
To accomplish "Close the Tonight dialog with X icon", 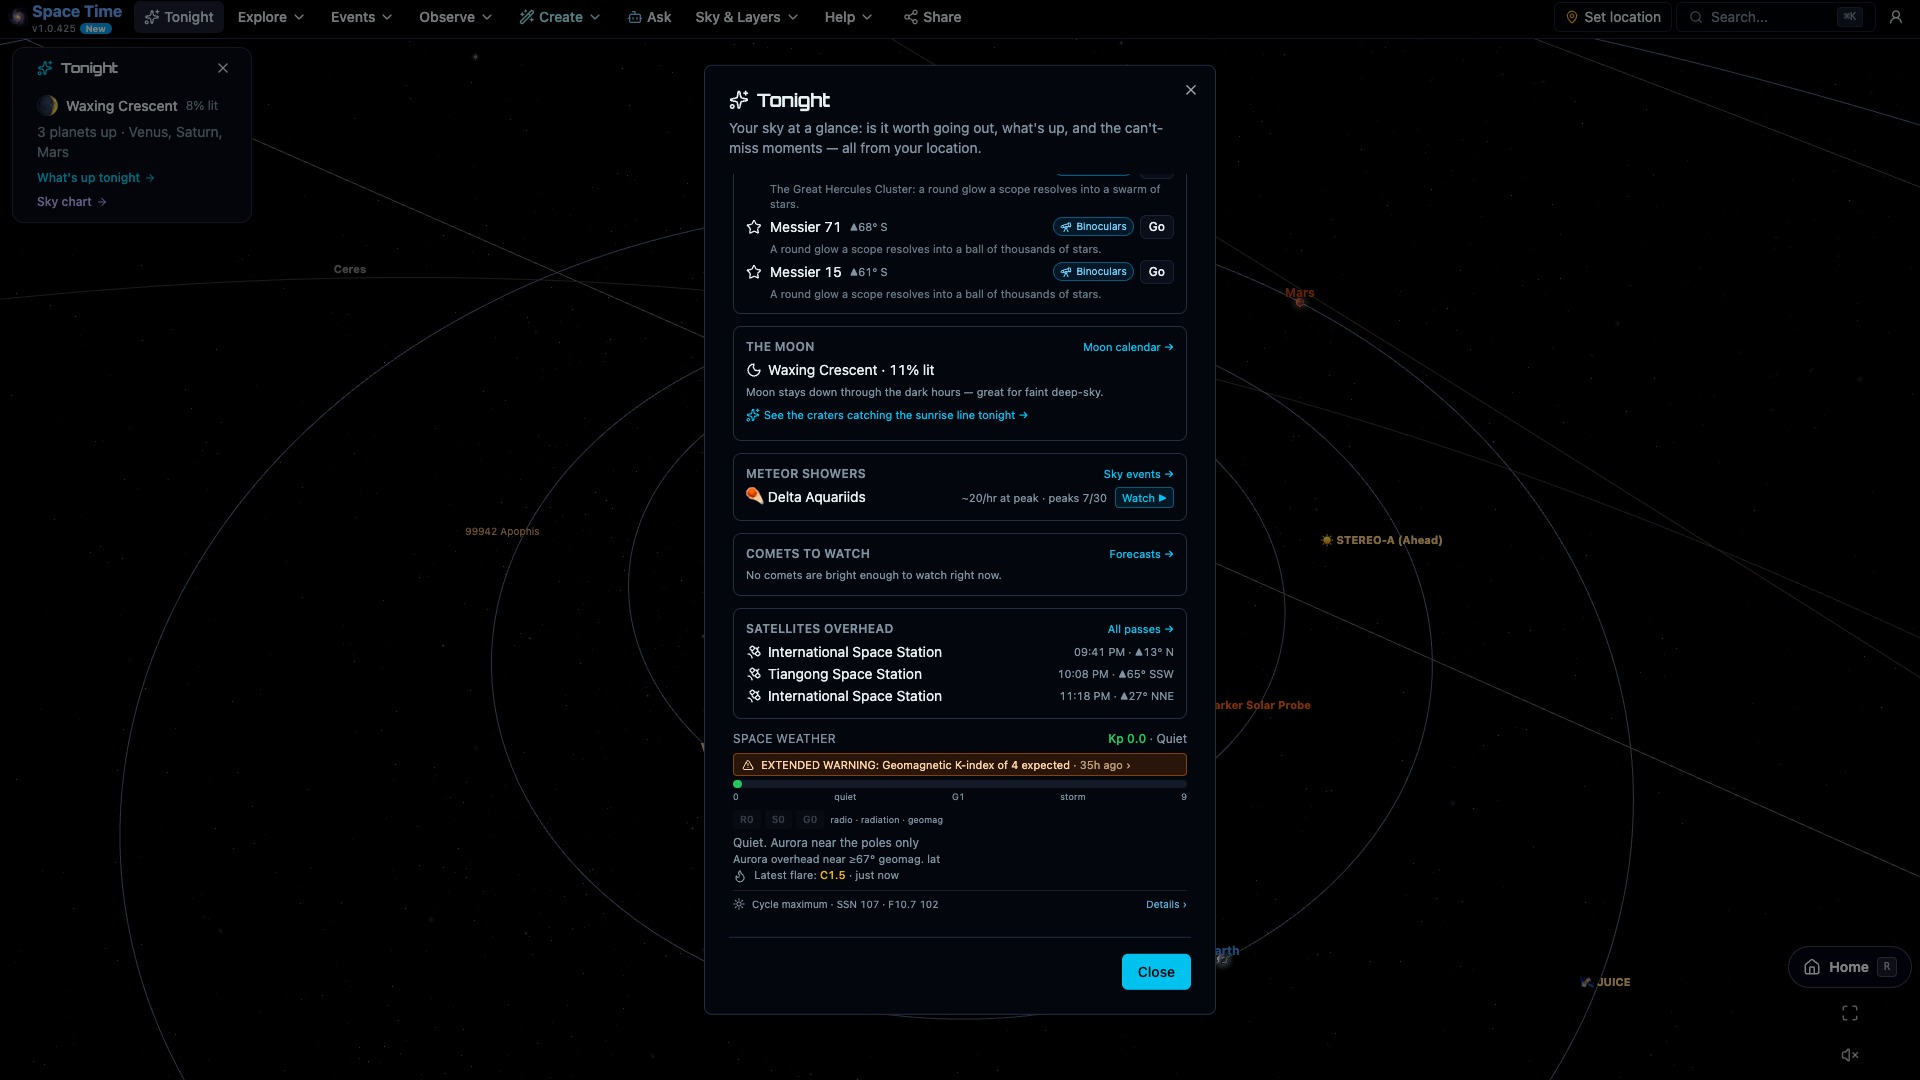I will coord(1190,90).
